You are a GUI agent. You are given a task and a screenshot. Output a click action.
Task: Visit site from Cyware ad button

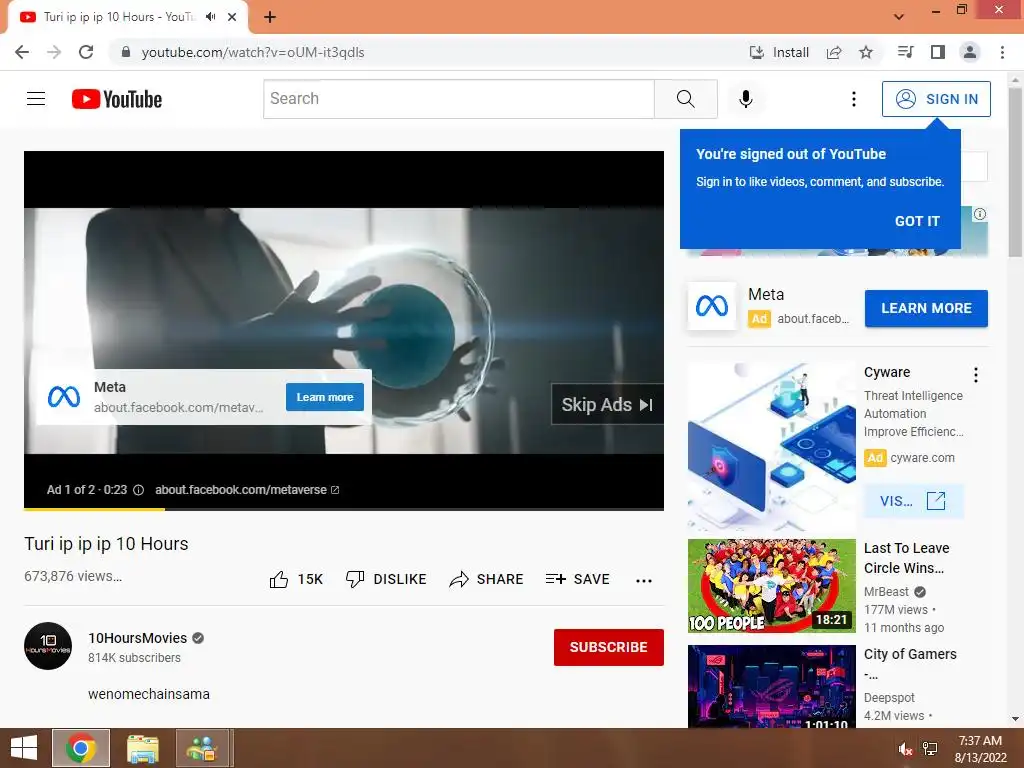pyautogui.click(x=913, y=501)
